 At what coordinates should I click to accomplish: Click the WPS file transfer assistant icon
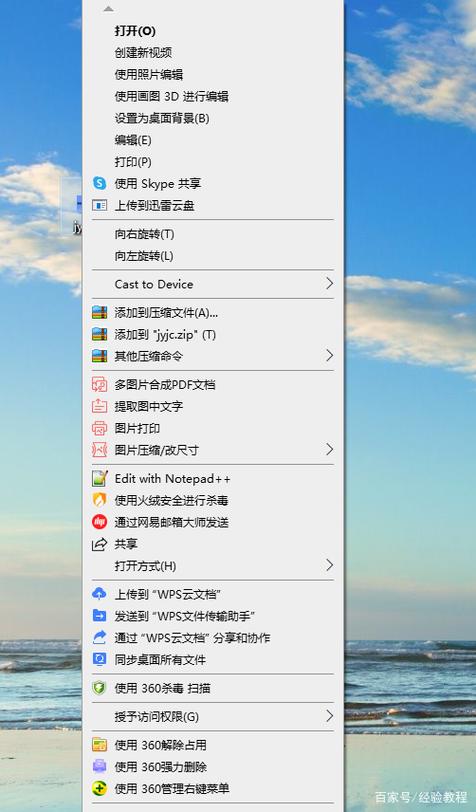[99, 616]
